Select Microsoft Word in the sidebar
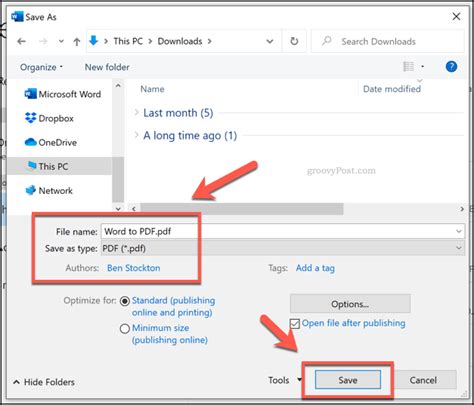The image size is (474, 405). 63,94
